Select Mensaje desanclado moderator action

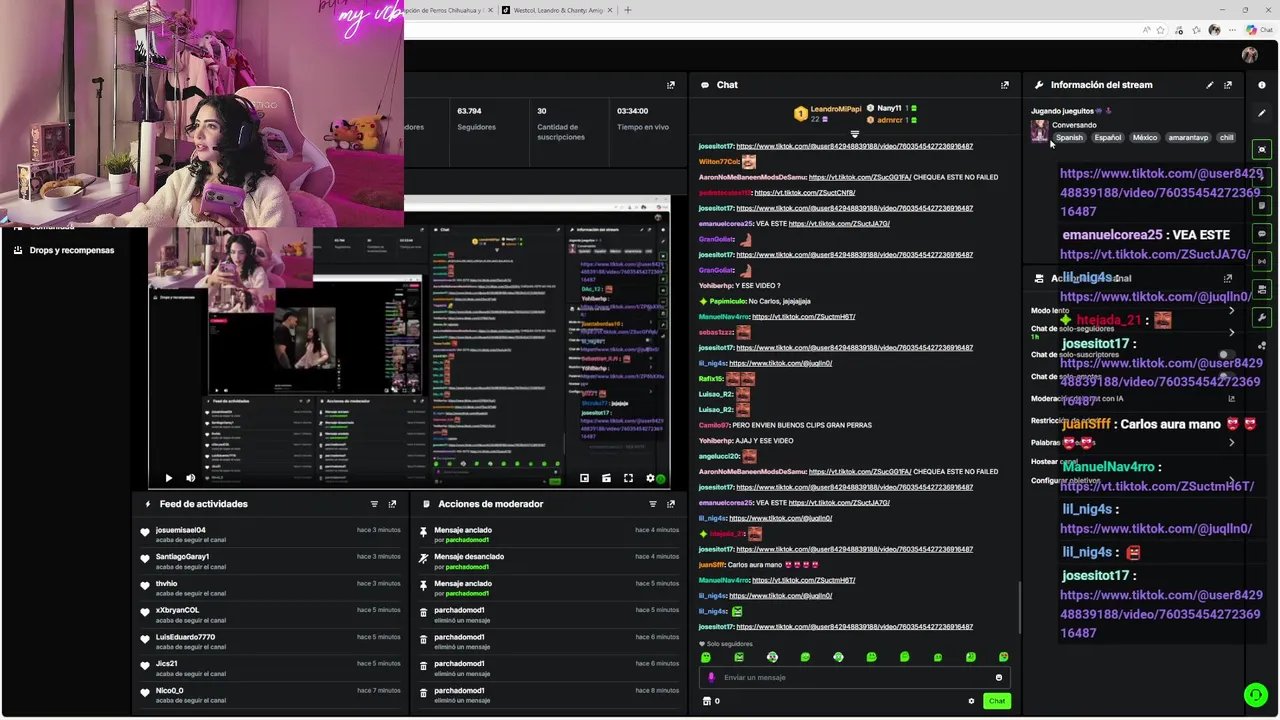coord(549,561)
